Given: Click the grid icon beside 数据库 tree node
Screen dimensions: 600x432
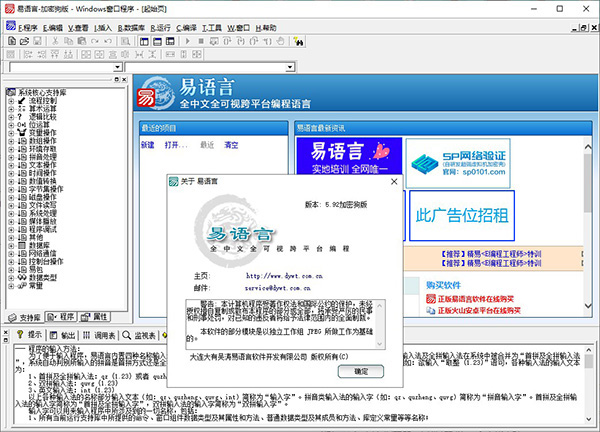Looking at the screenshot, I should click(21, 245).
